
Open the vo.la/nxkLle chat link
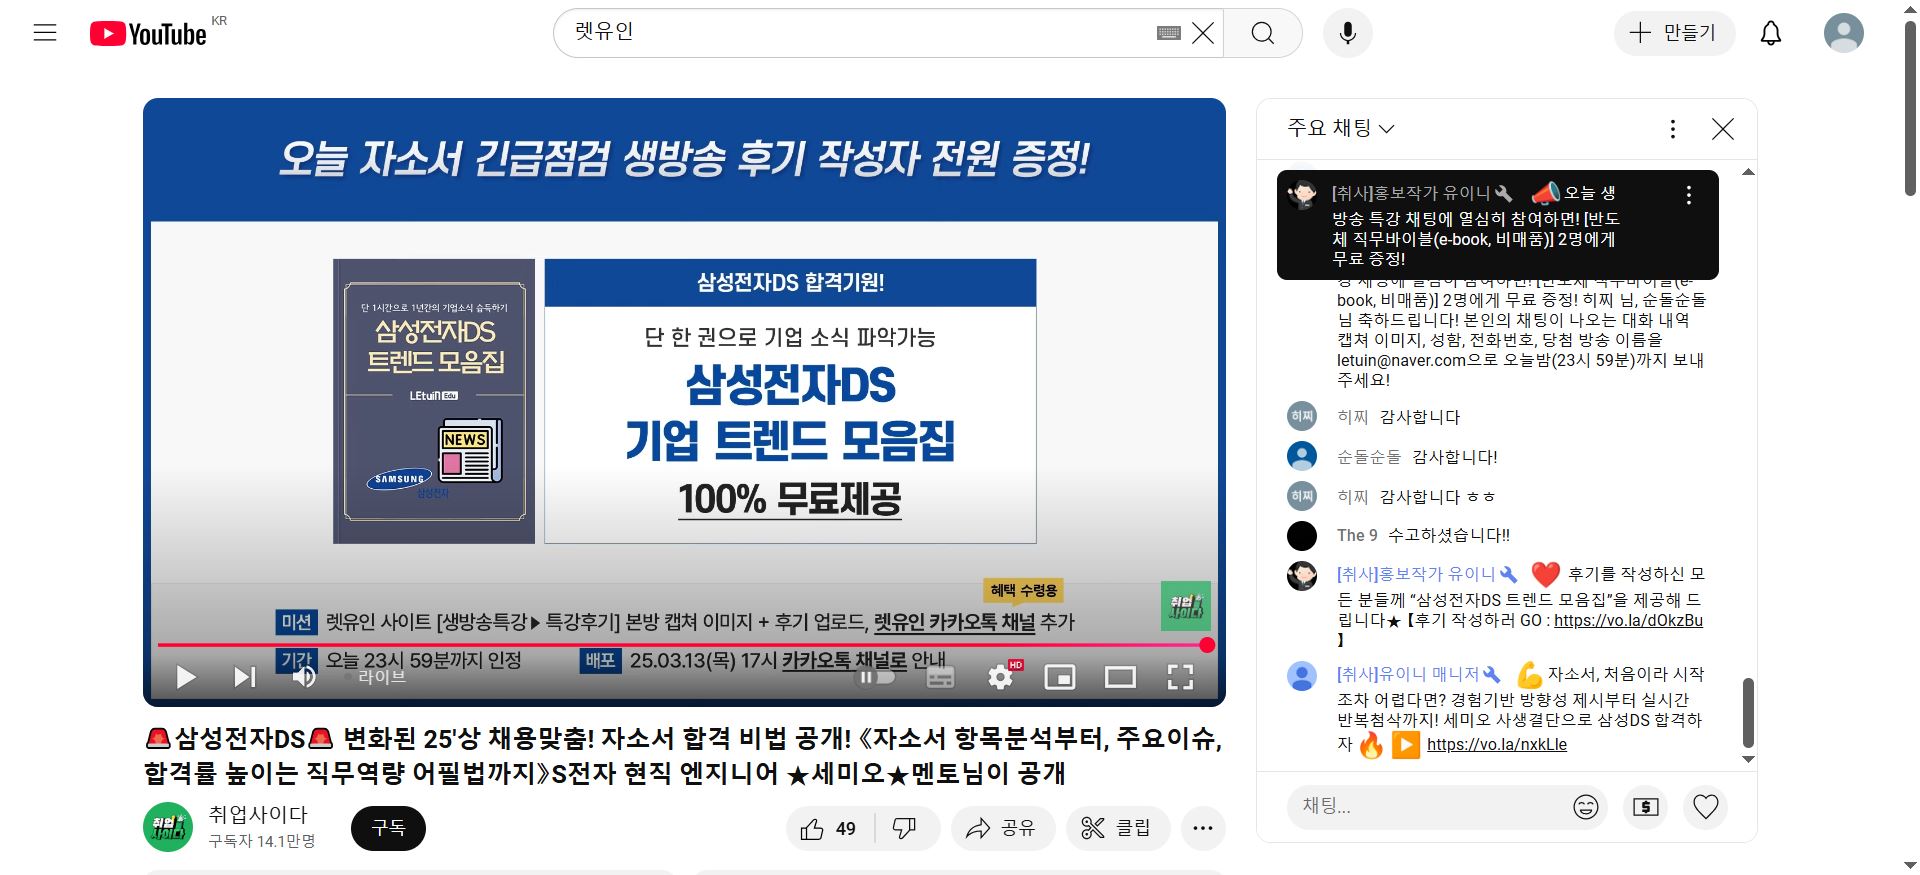pos(1496,744)
